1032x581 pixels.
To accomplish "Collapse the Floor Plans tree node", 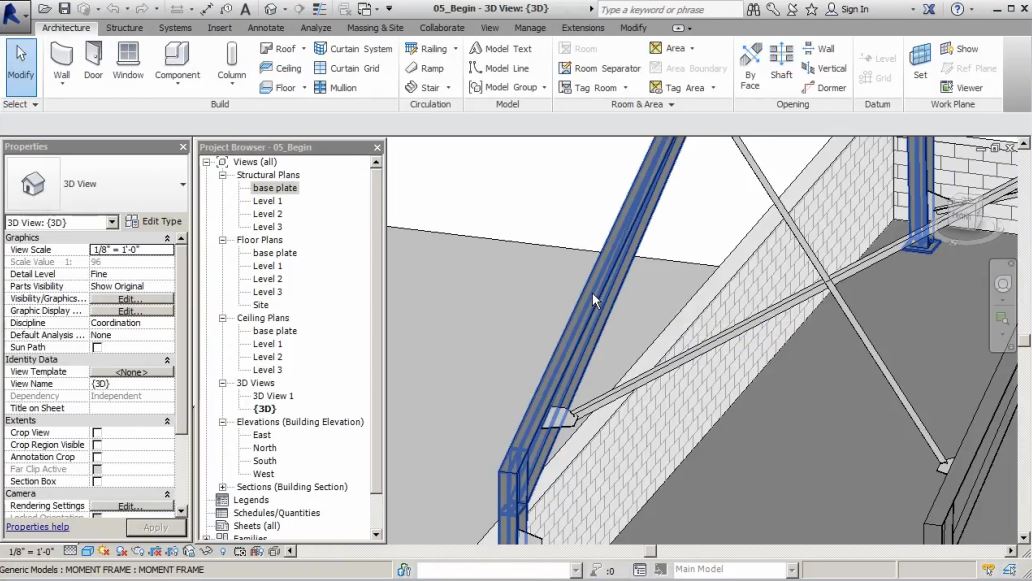I will pyautogui.click(x=222, y=240).
